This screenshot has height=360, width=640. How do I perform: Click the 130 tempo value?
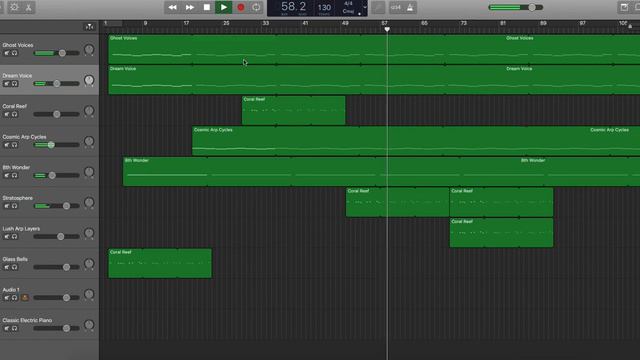(324, 7)
